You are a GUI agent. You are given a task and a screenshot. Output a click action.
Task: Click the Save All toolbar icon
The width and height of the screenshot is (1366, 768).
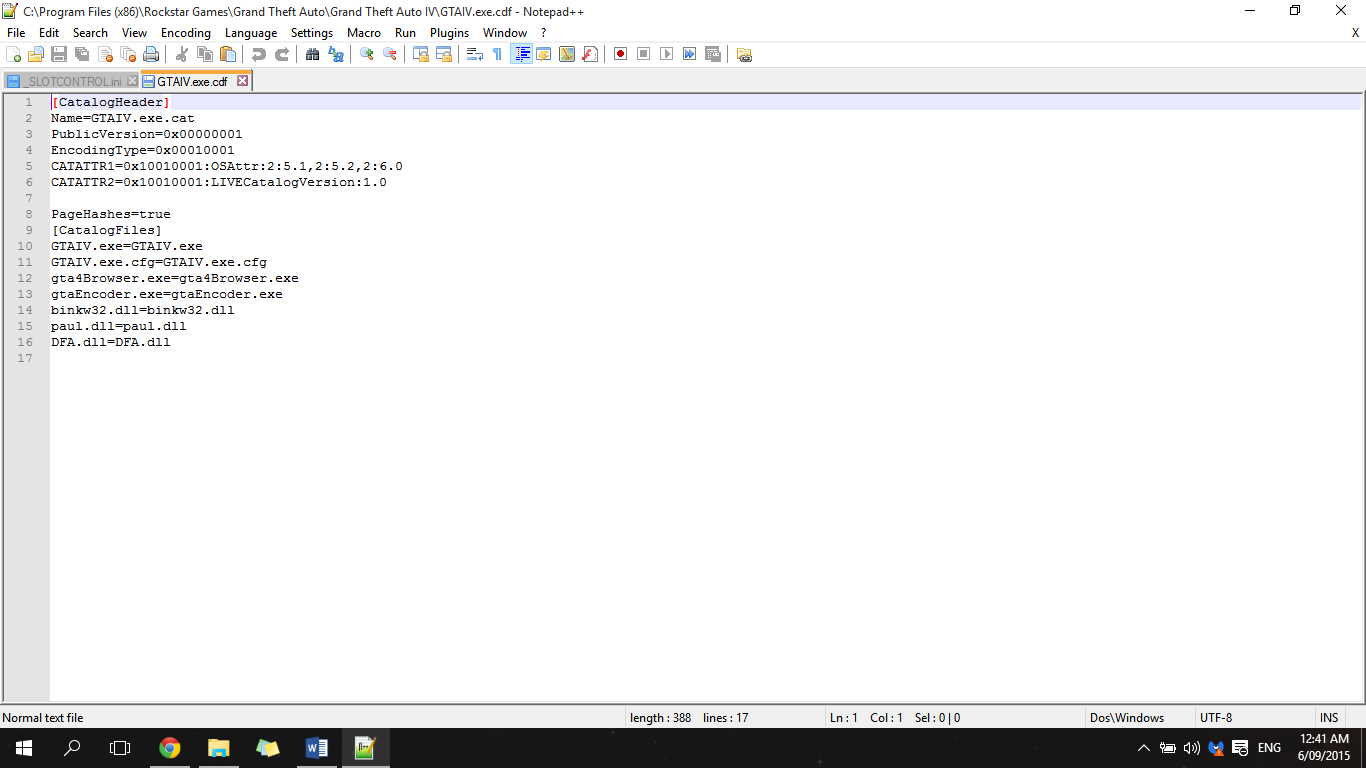[82, 54]
